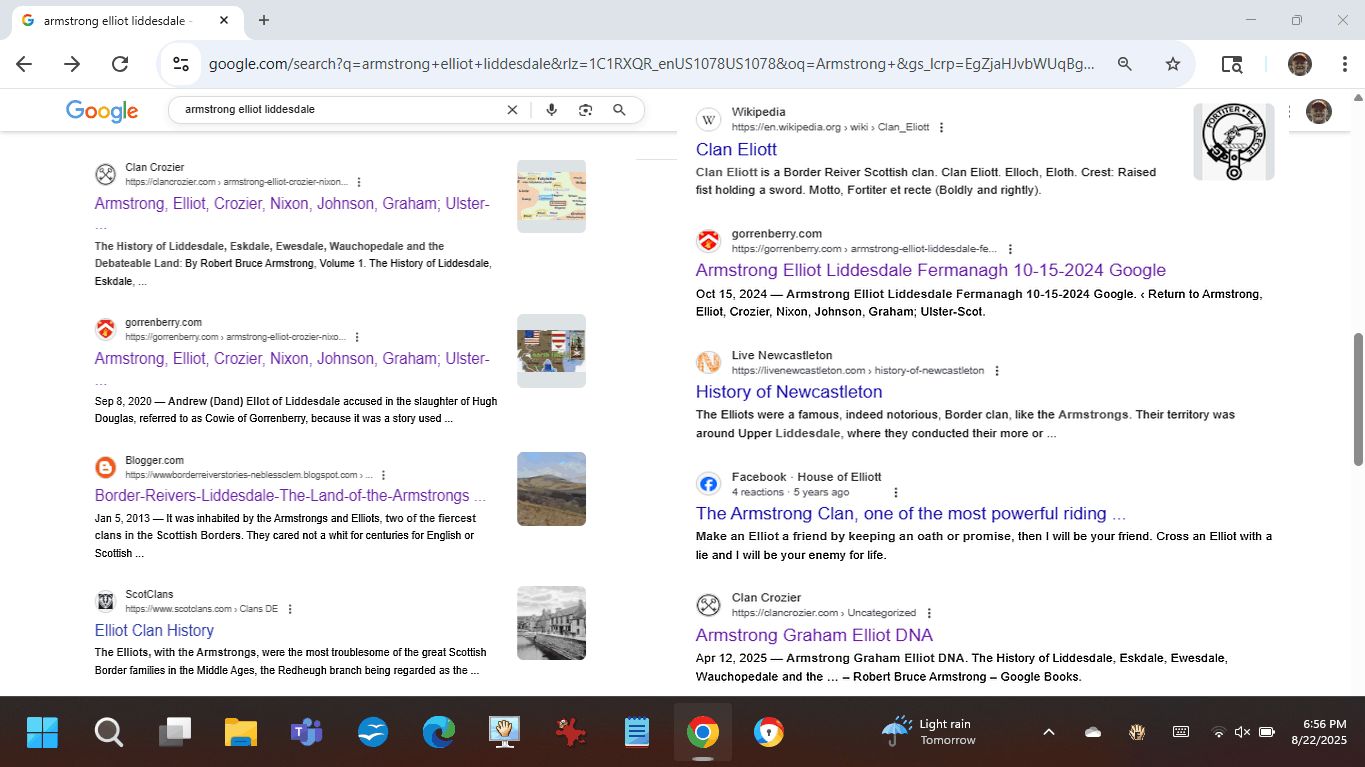View site information icon in address bar
The width and height of the screenshot is (1365, 767).
coord(181,64)
